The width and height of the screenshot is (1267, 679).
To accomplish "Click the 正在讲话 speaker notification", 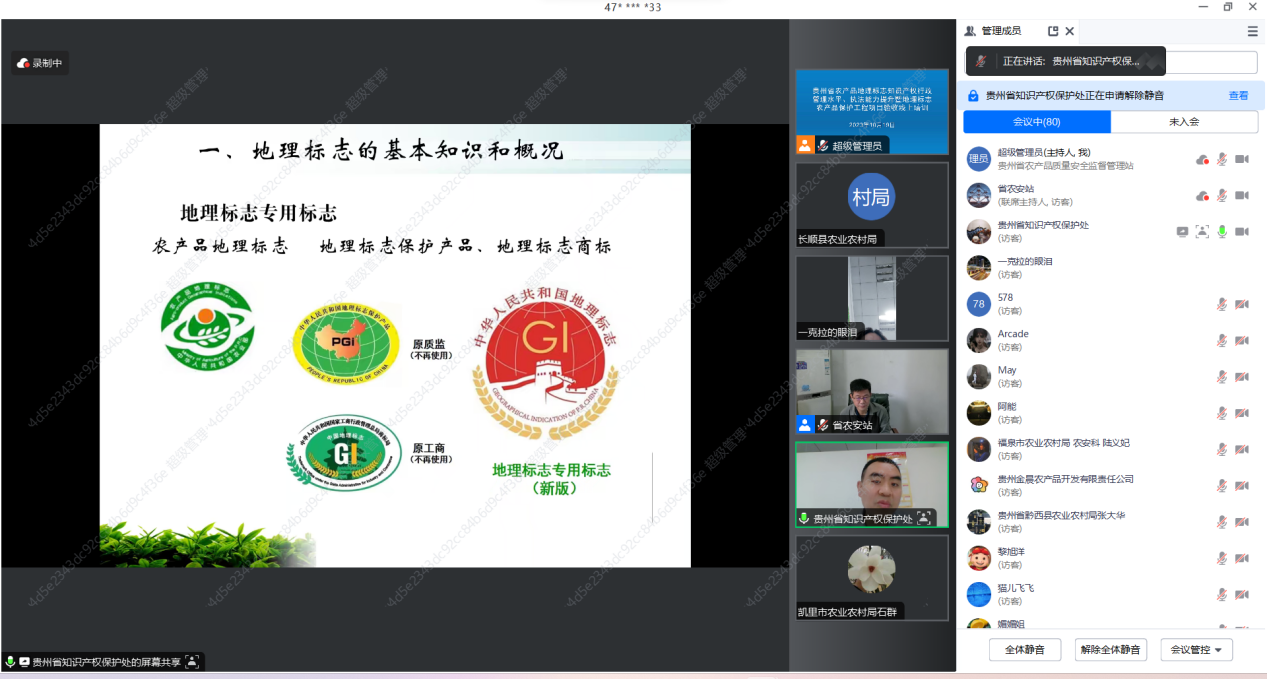I will tap(1066, 61).
